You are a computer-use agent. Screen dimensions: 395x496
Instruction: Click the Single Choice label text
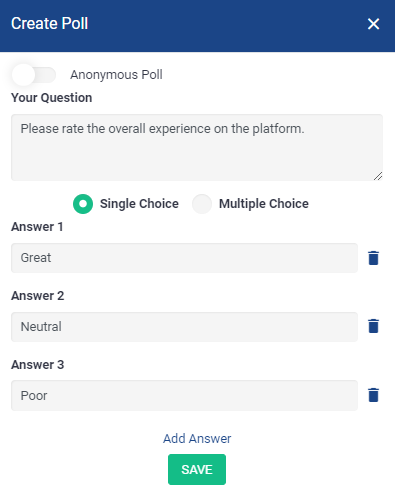[x=139, y=204]
